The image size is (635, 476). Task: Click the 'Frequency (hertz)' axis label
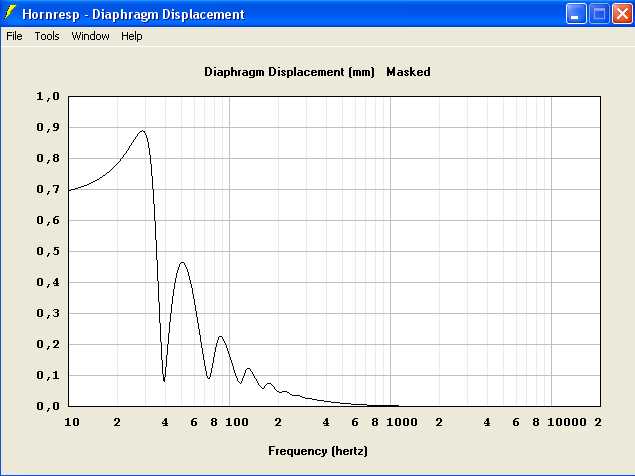point(318,451)
